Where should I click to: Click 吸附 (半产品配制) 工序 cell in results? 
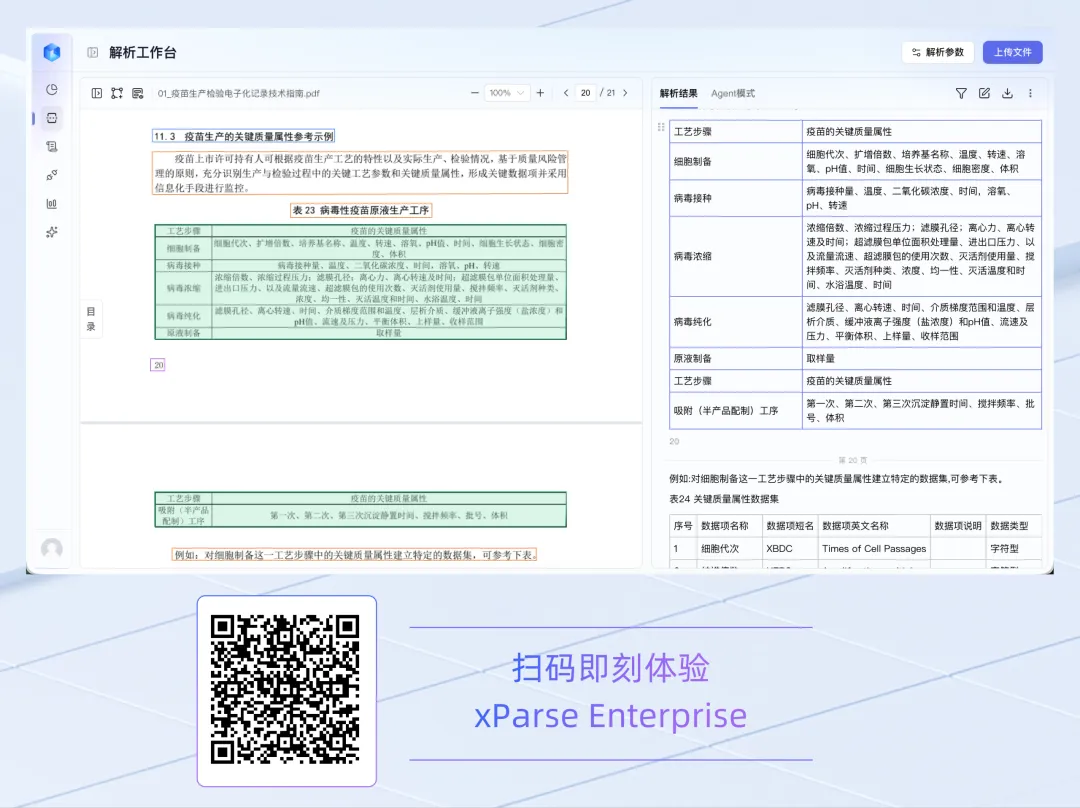pyautogui.click(x=736, y=411)
